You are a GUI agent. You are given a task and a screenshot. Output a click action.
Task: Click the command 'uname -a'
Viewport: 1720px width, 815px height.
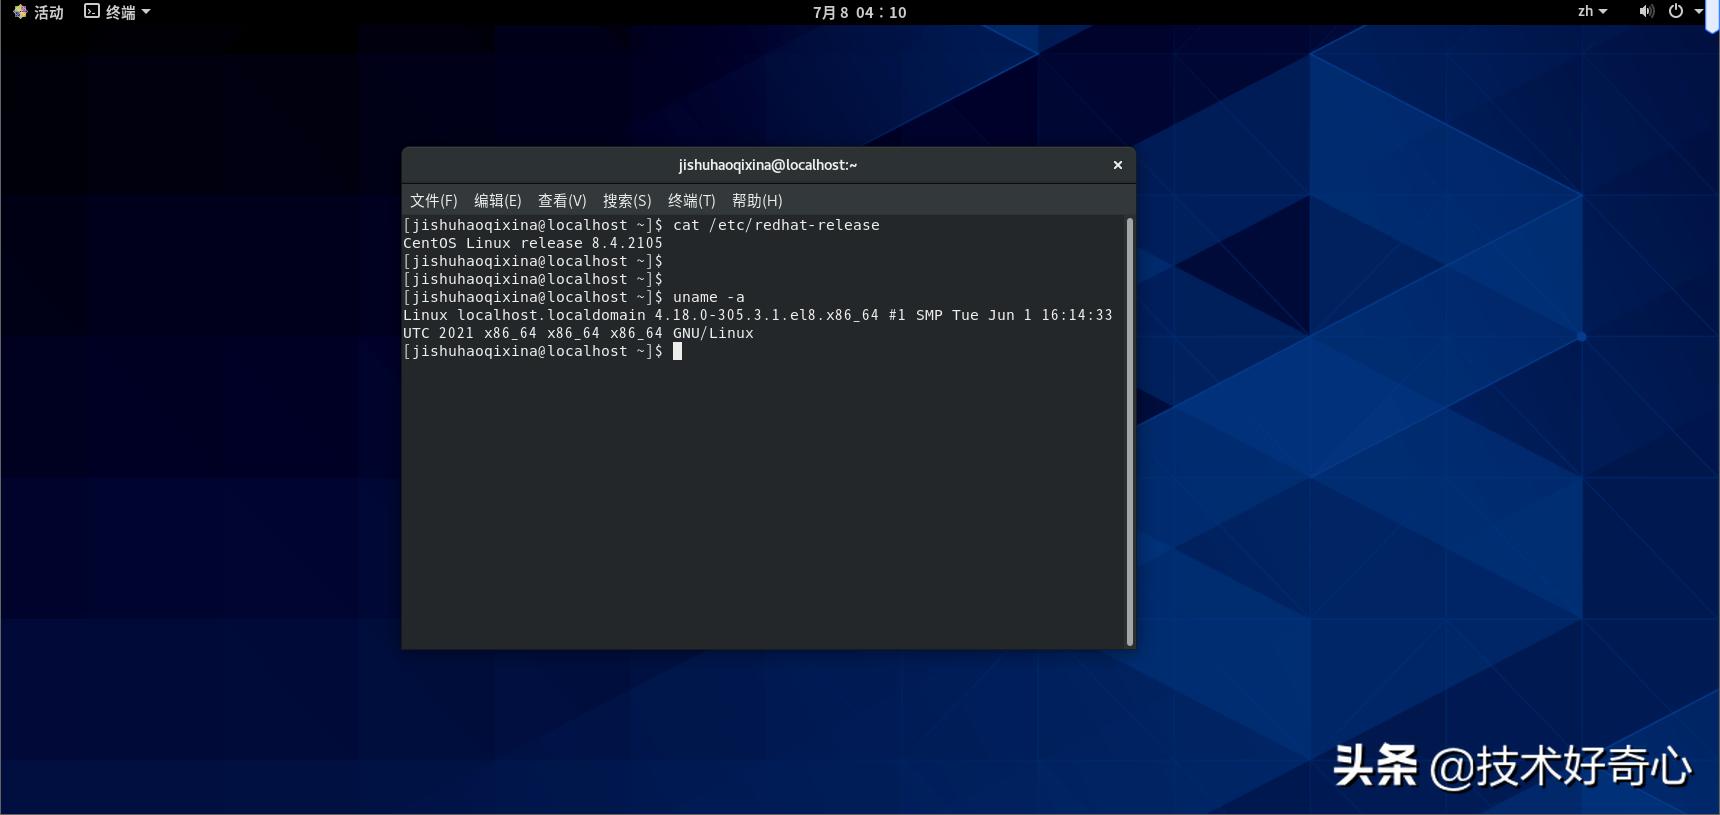click(x=709, y=297)
